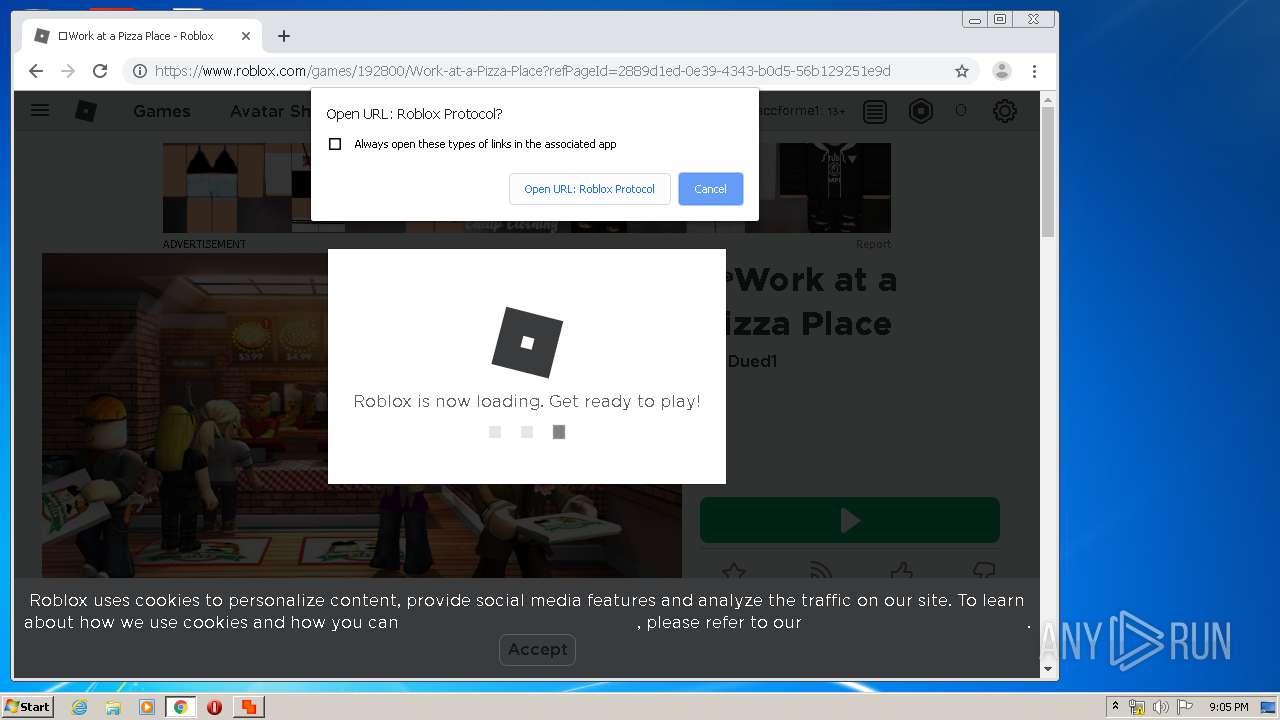Open Roblox settings gear
The width and height of the screenshot is (1280, 720).
(x=1005, y=111)
